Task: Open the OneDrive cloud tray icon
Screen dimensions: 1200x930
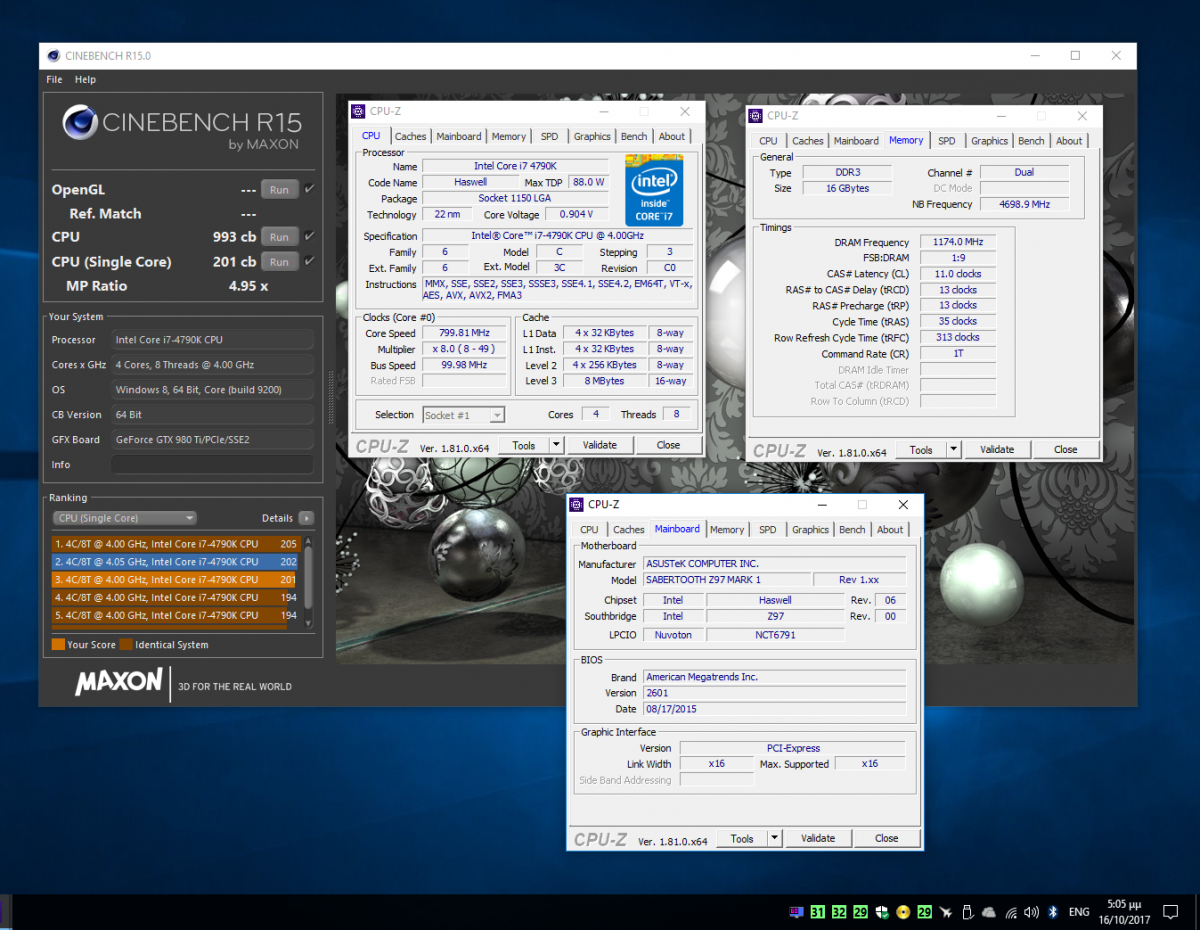Action: [989, 912]
